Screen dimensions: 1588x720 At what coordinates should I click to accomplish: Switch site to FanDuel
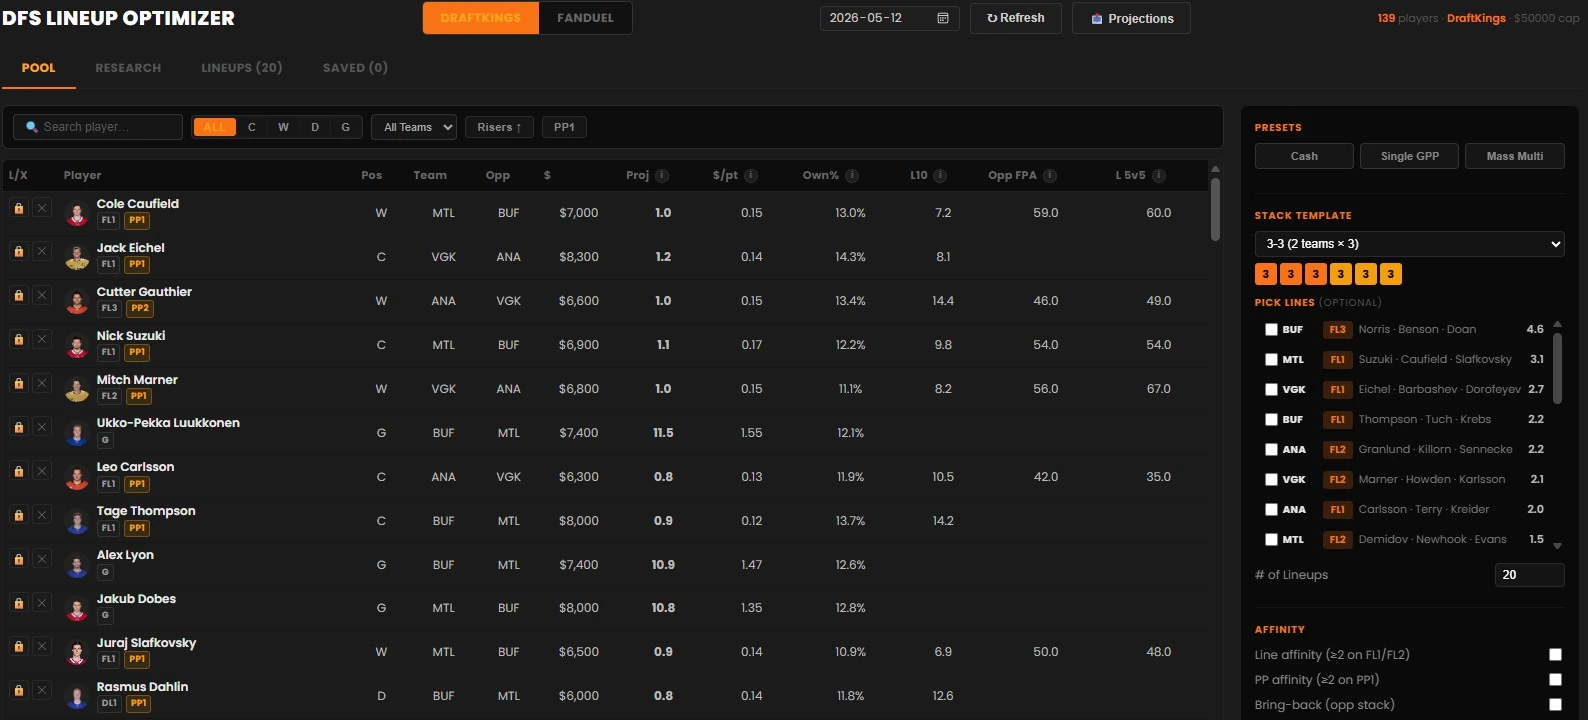tap(585, 18)
